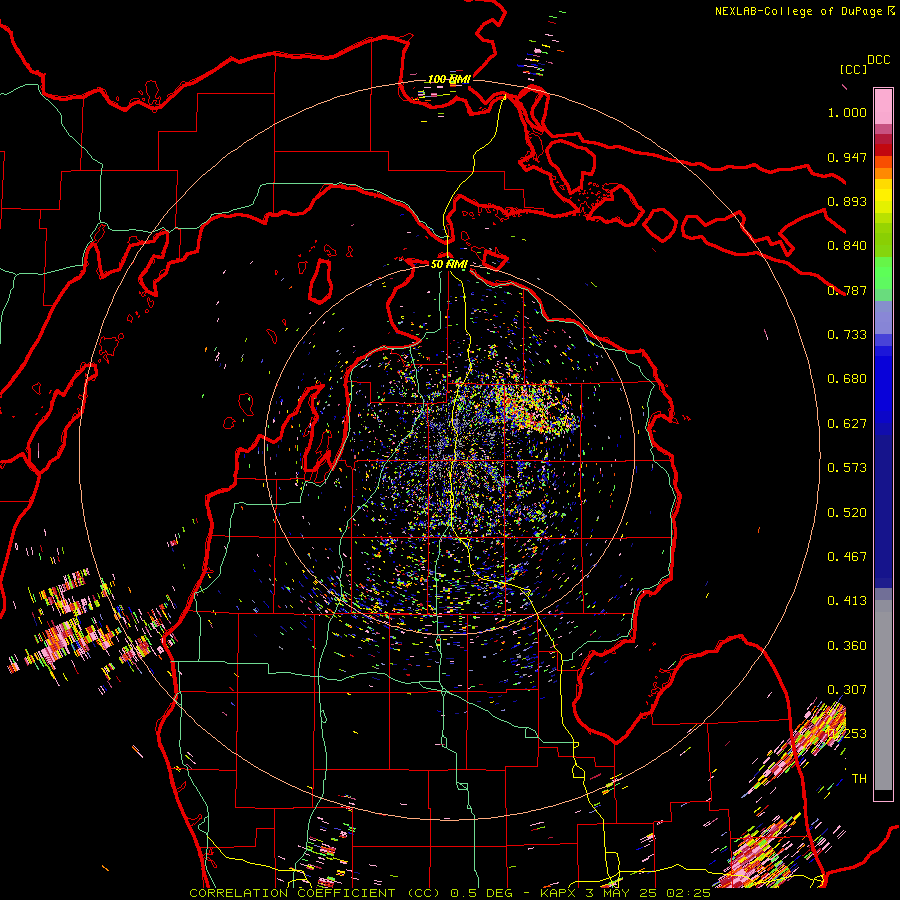Image resolution: width=900 pixels, height=900 pixels.
Task: Select the 1.000 scale value
Action: (x=847, y=112)
